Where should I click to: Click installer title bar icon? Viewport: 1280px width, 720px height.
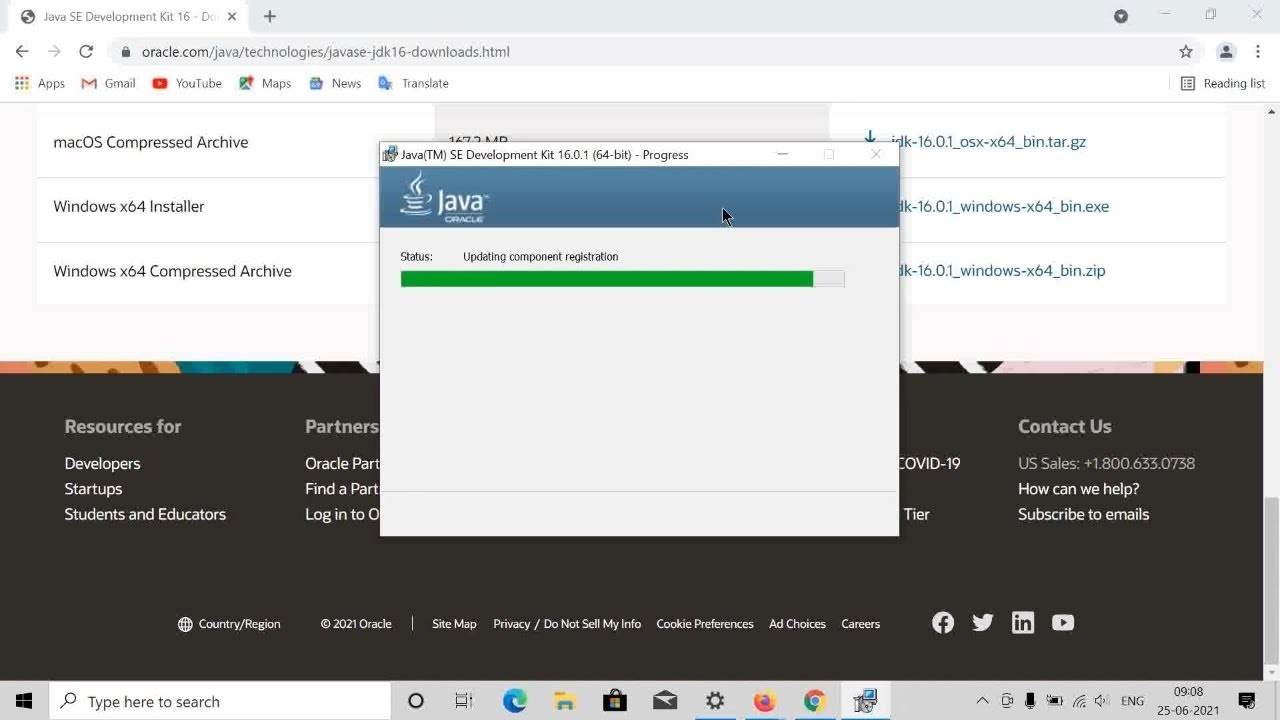[390, 154]
